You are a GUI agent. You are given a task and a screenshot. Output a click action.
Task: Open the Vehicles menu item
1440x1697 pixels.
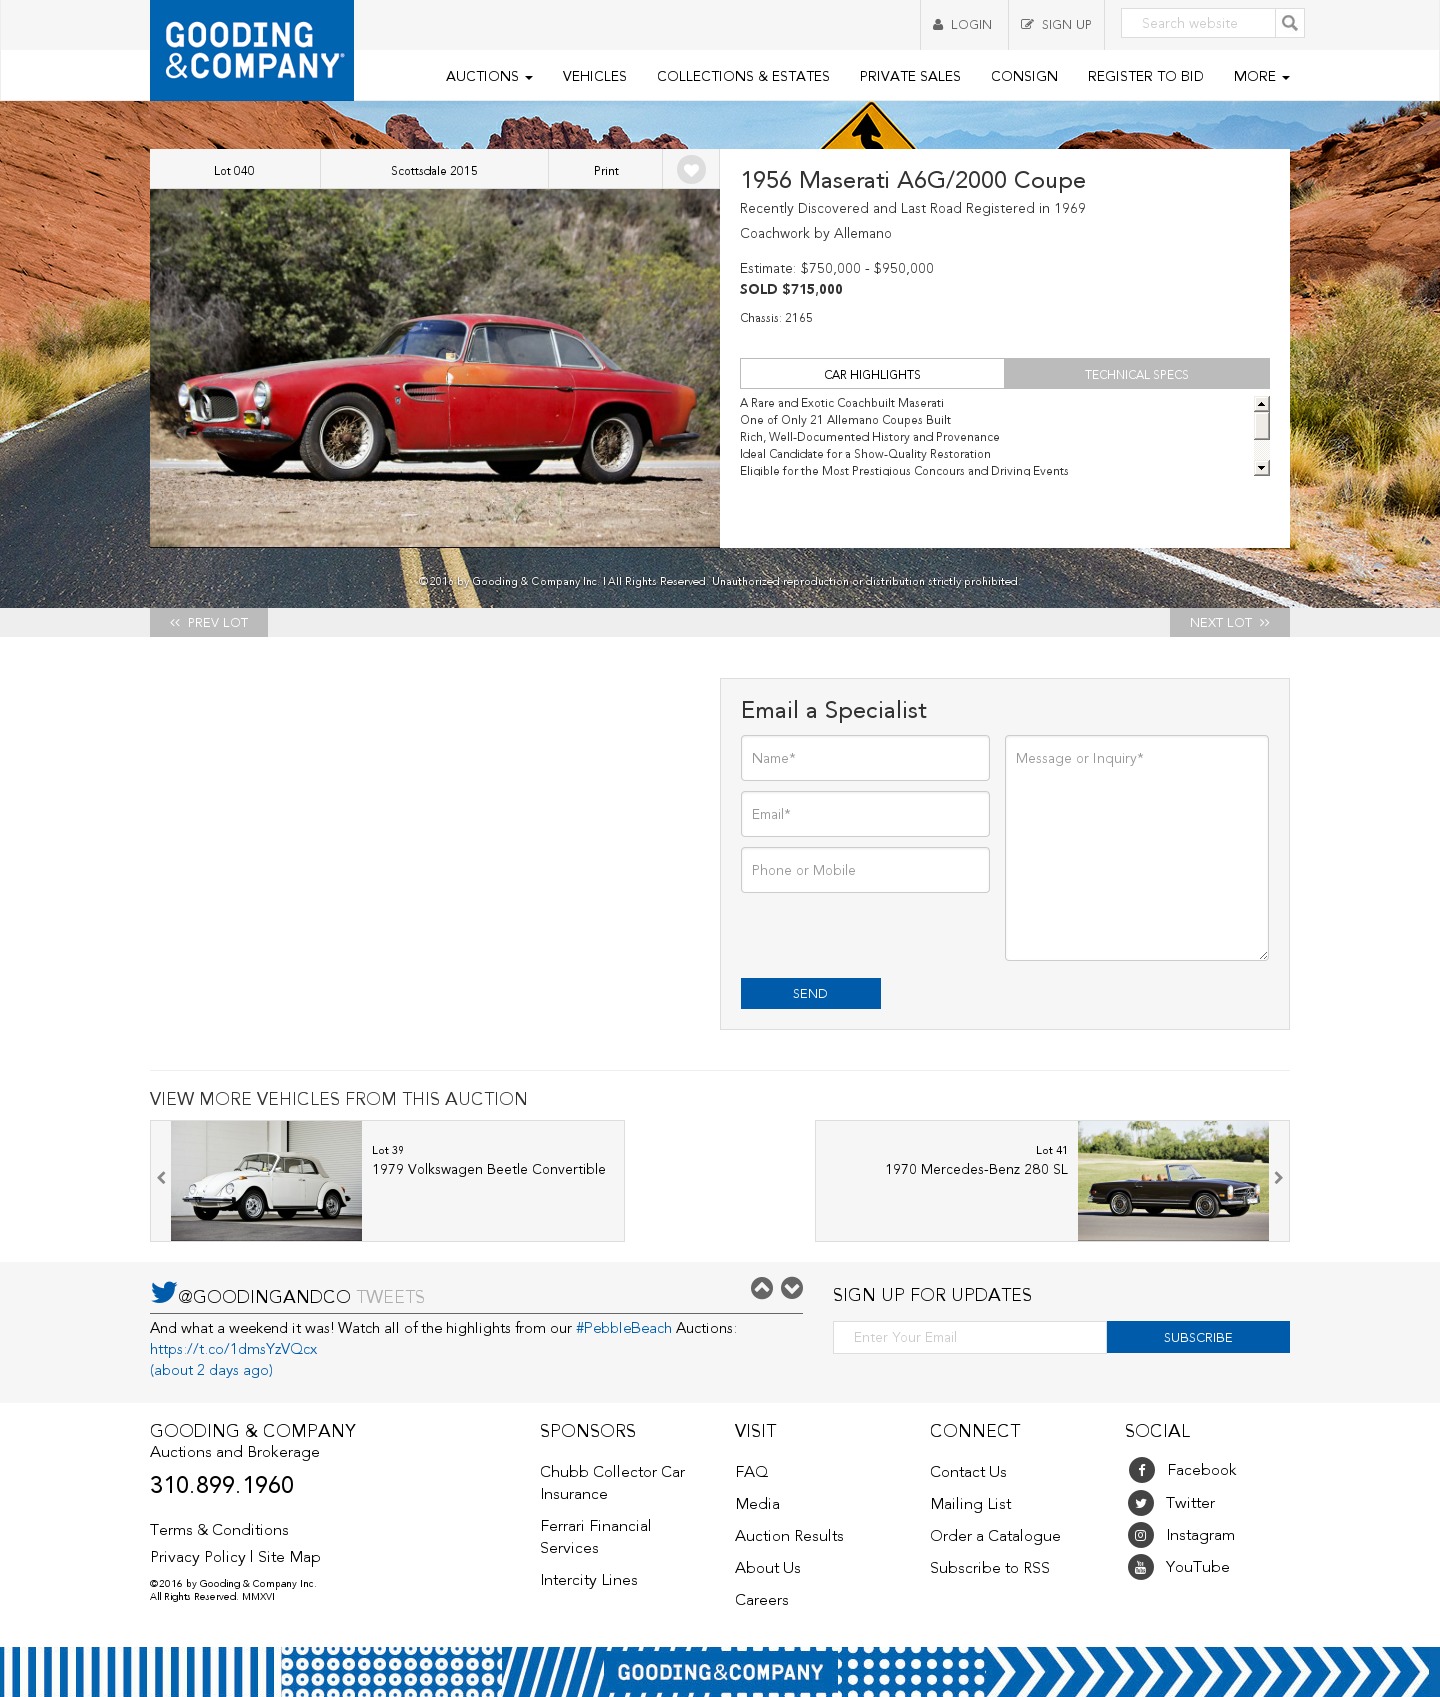(594, 76)
